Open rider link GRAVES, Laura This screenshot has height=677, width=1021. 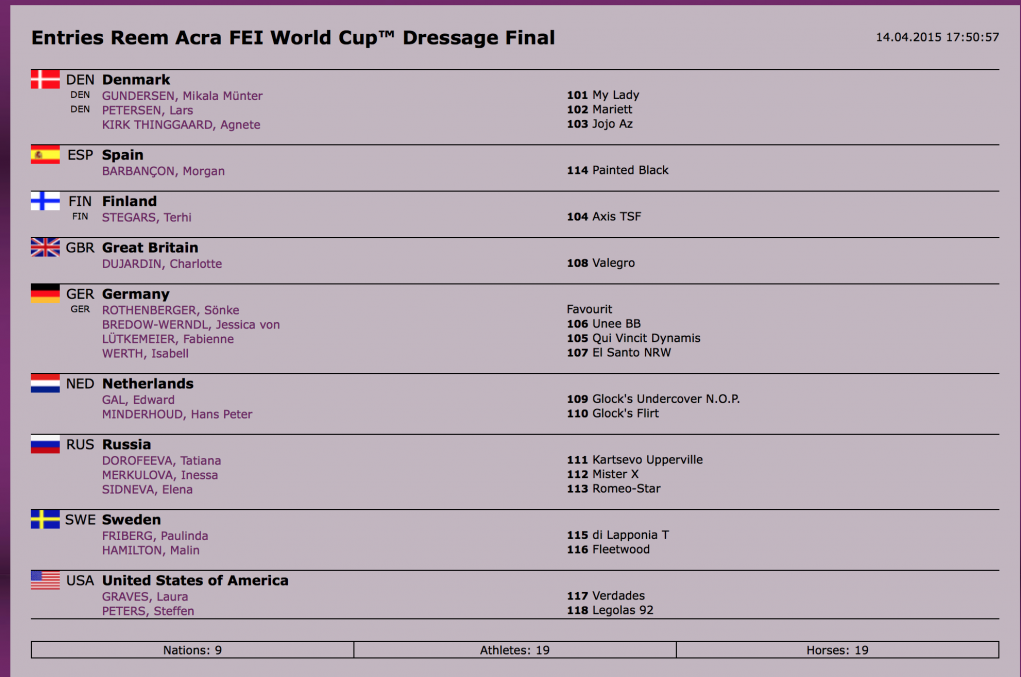(x=145, y=597)
